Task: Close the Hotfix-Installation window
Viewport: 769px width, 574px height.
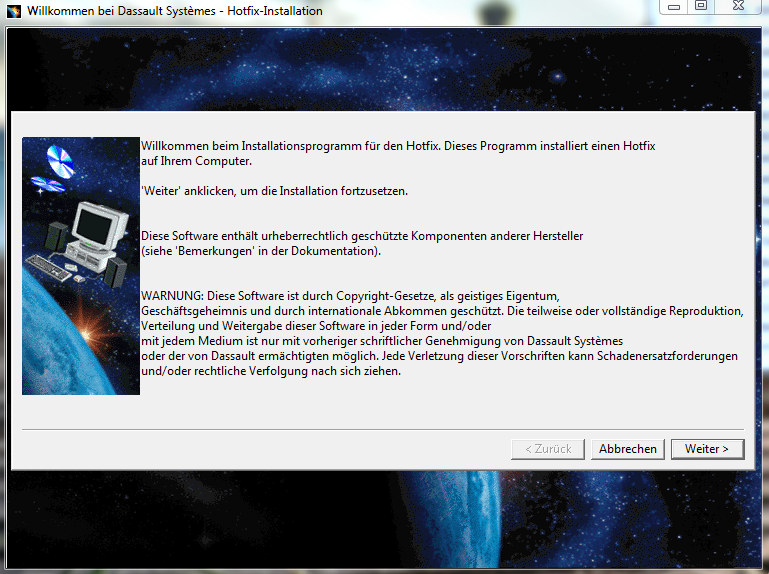Action: point(739,6)
